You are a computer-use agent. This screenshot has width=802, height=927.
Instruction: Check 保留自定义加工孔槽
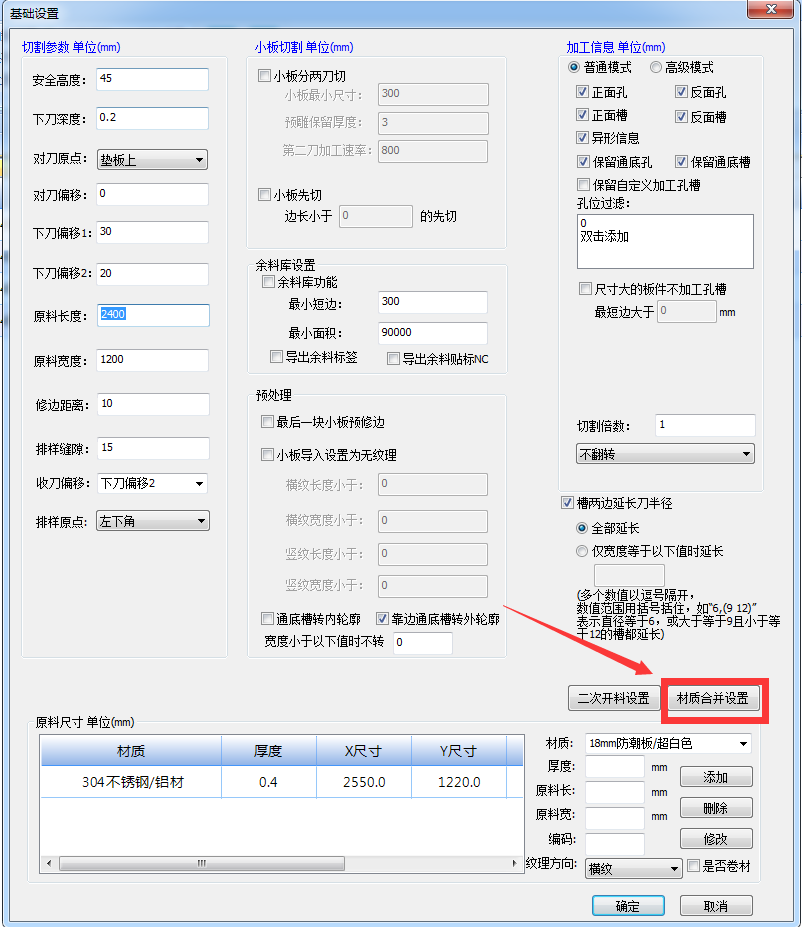[x=583, y=184]
